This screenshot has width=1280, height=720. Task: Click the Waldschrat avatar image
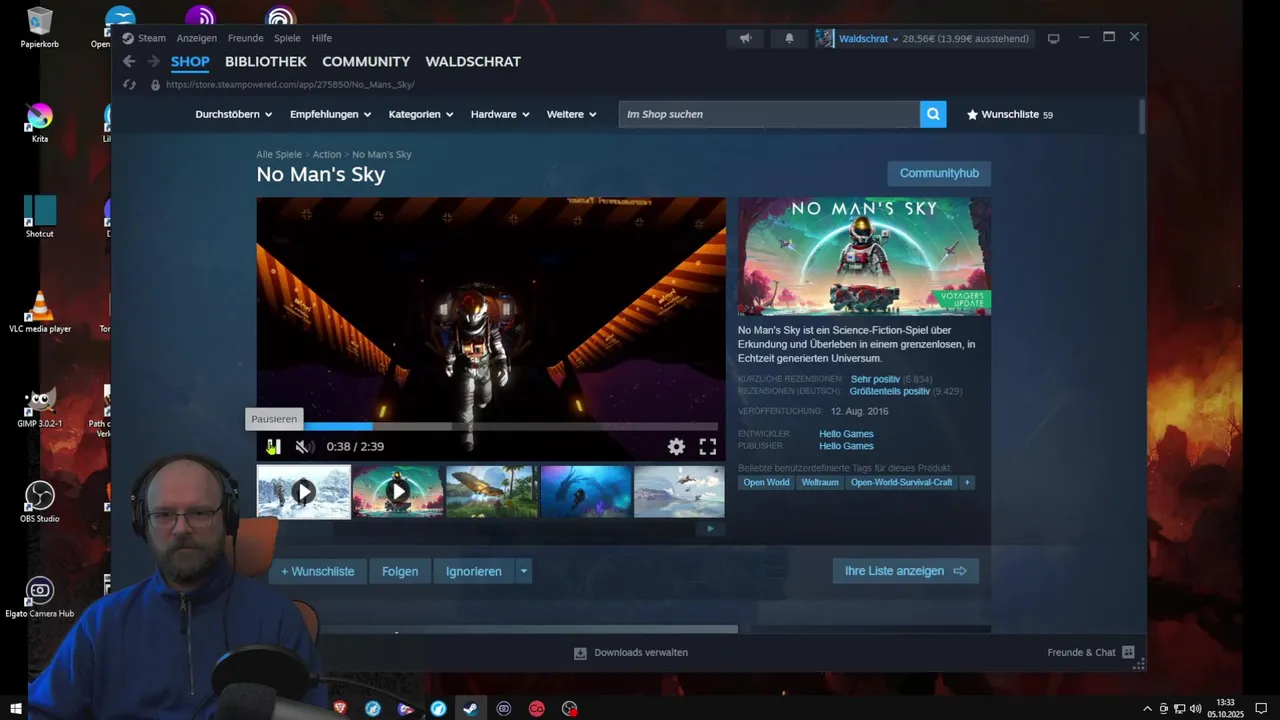[825, 38]
